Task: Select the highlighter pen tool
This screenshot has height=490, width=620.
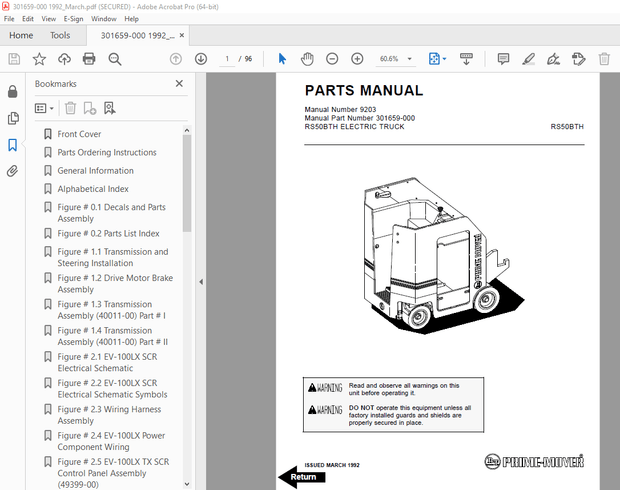Action: [529, 59]
